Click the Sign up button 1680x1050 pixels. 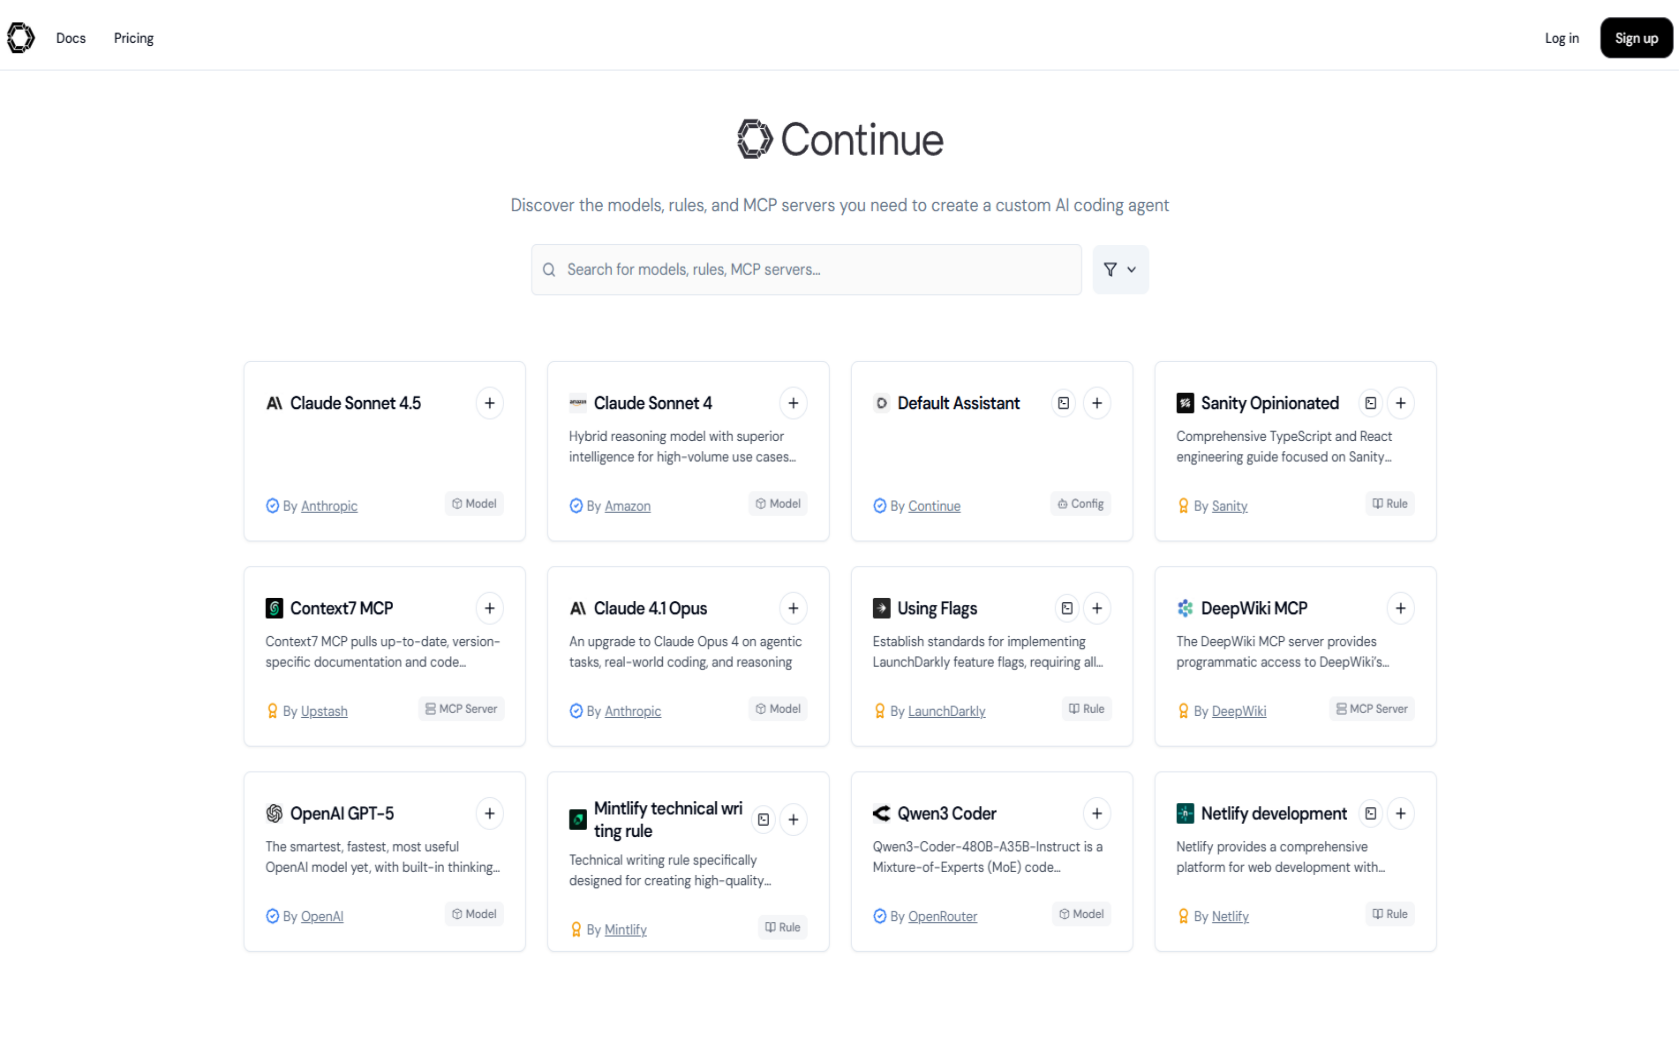click(1636, 38)
